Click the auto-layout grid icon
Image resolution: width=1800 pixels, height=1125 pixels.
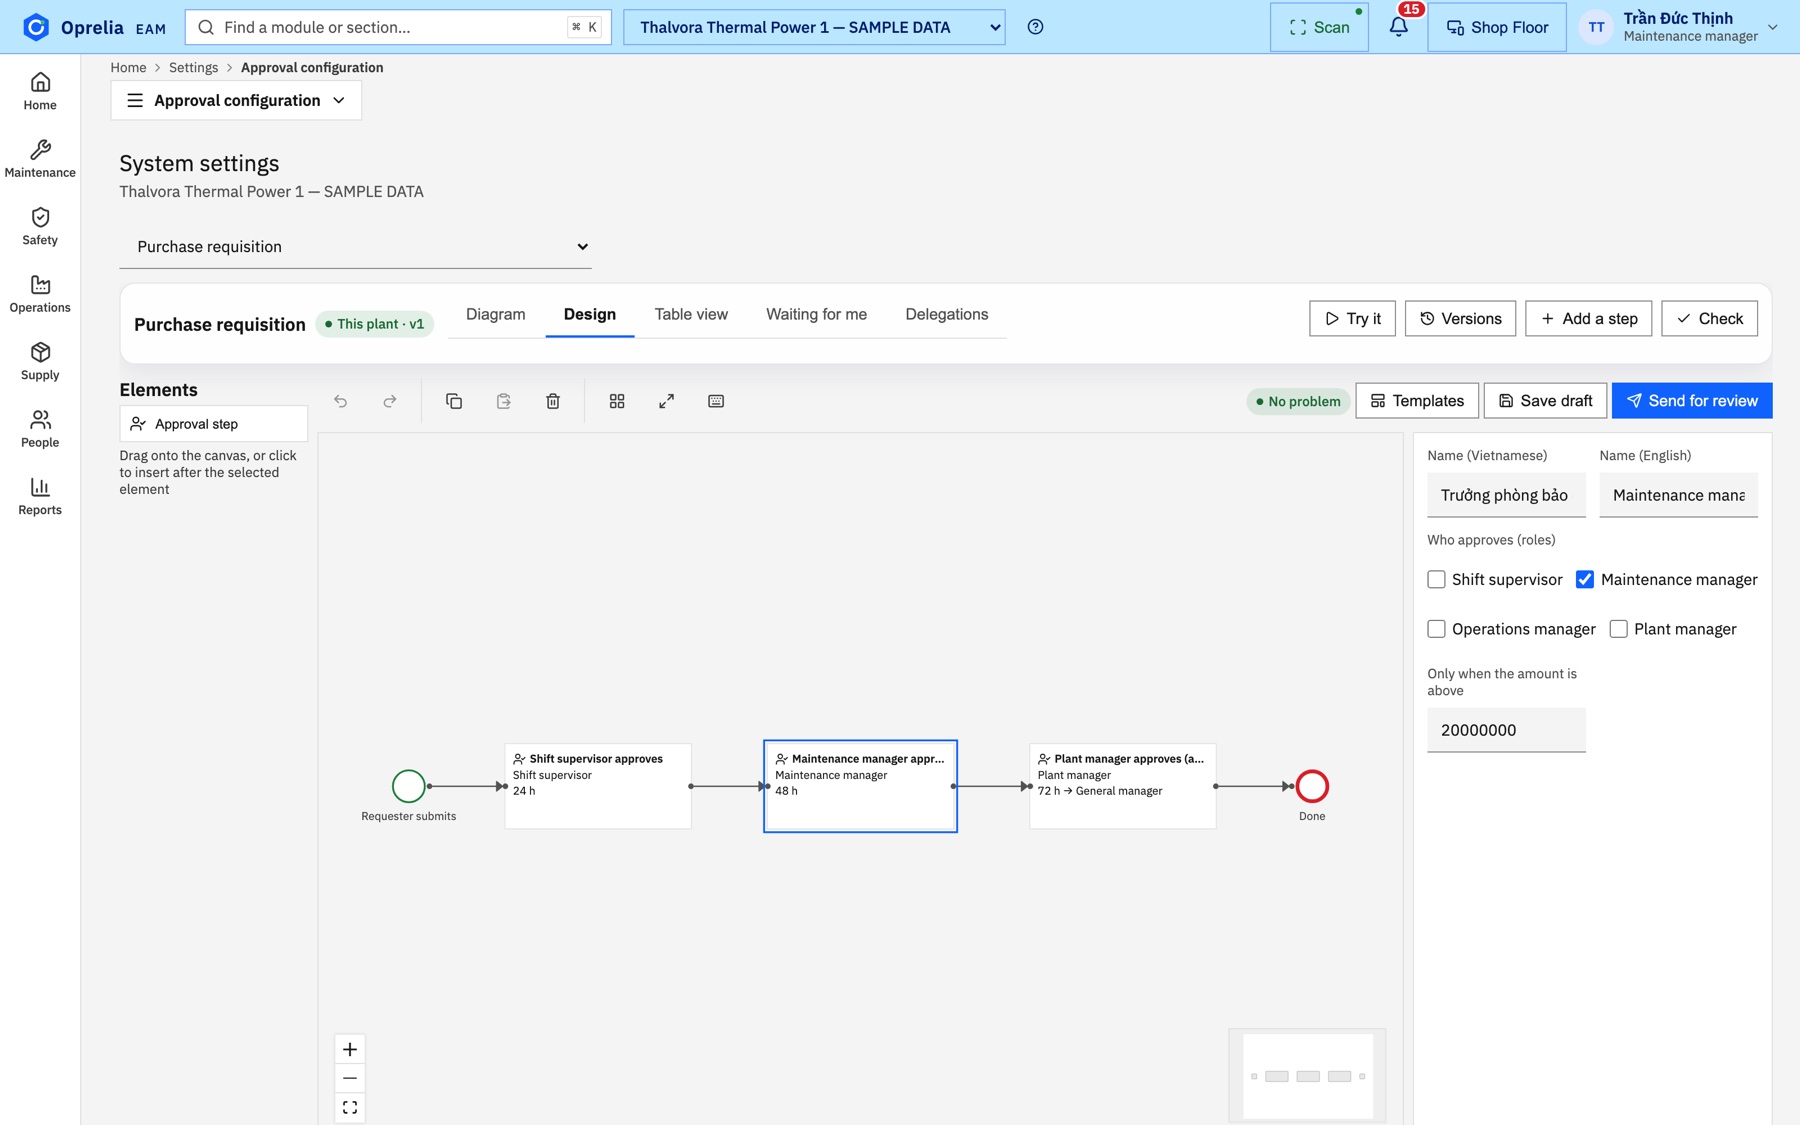tap(617, 401)
